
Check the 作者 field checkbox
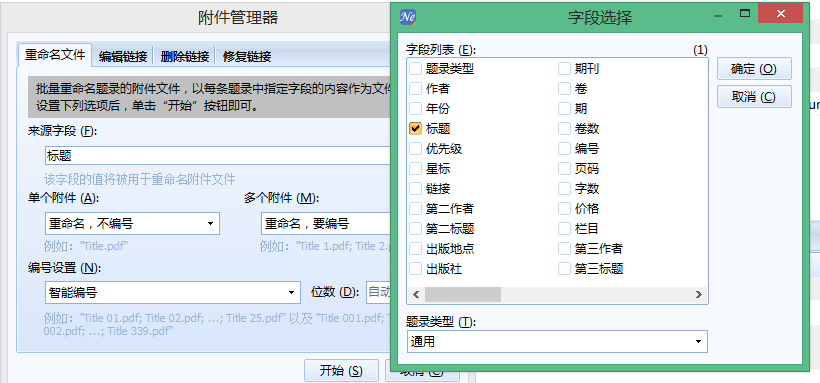[x=415, y=88]
